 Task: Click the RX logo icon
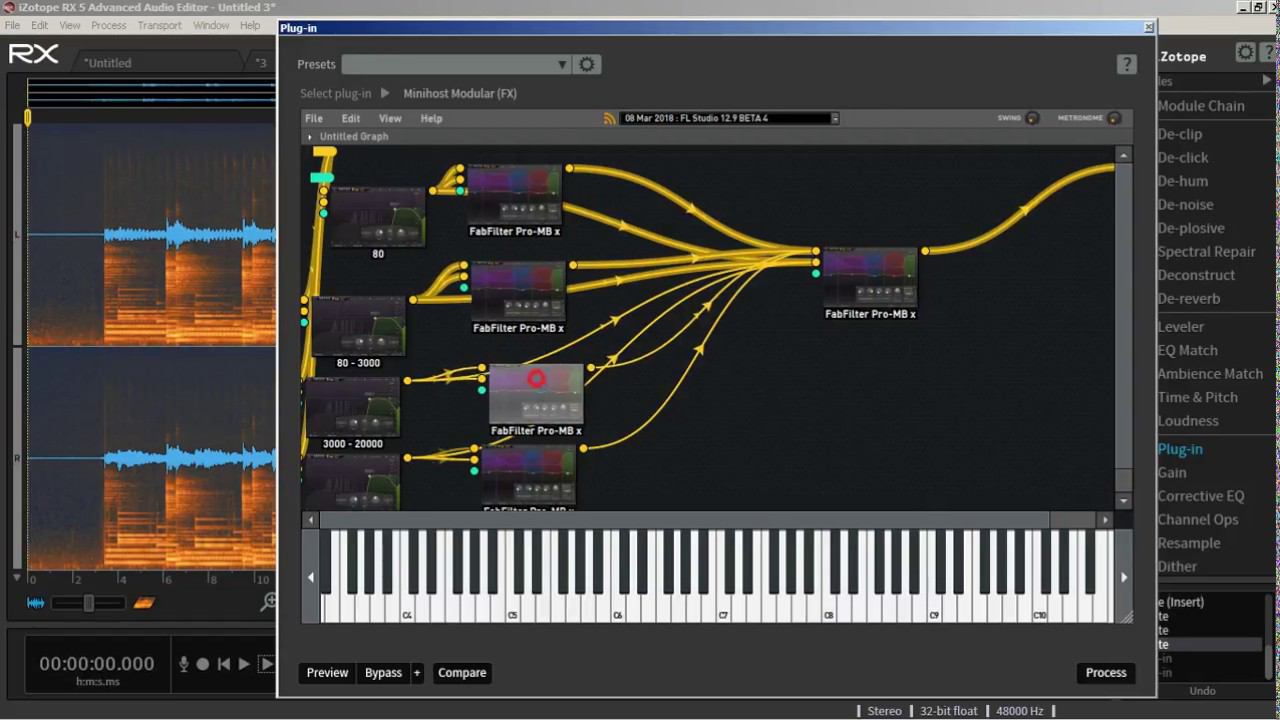pyautogui.click(x=34, y=54)
